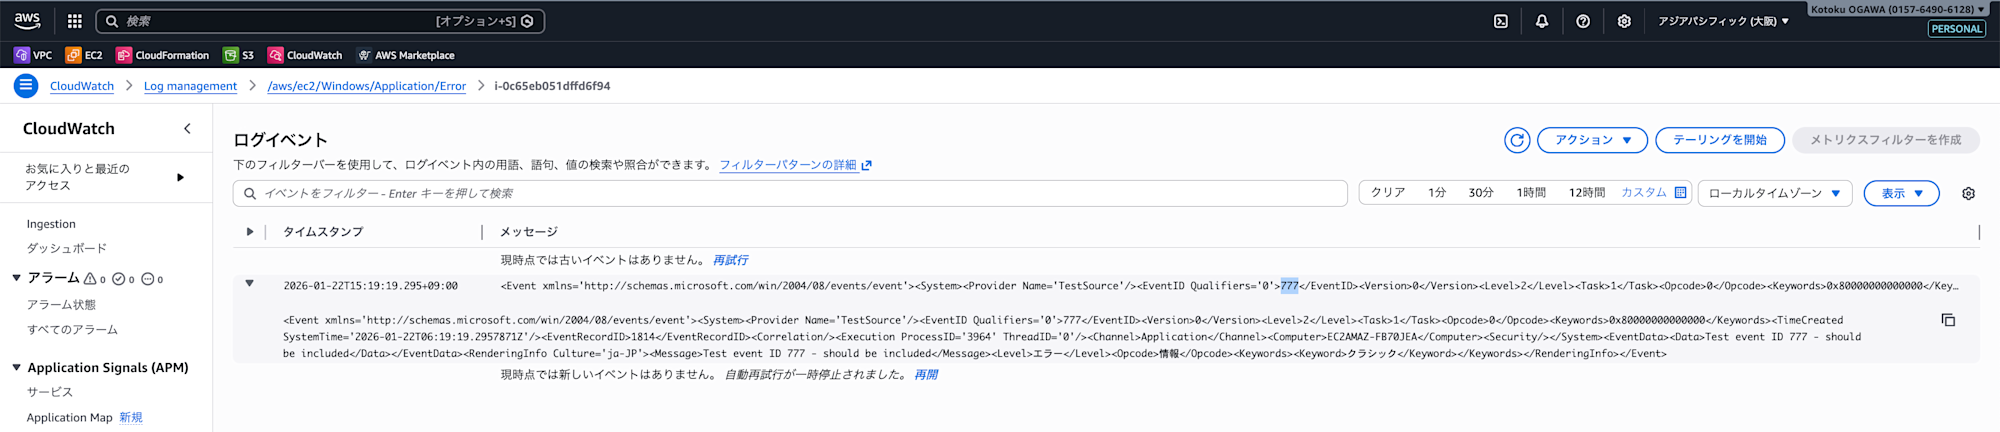Open すべてのアラーム in the sidebar

pos(72,329)
